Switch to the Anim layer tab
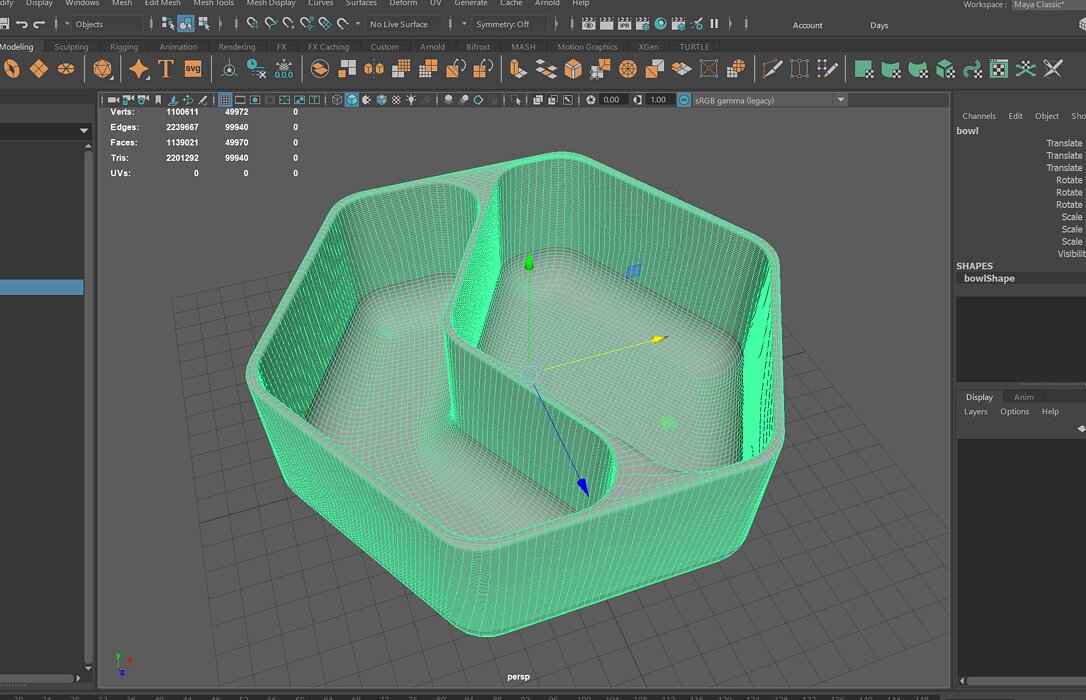The height and width of the screenshot is (700, 1086). tap(1024, 397)
